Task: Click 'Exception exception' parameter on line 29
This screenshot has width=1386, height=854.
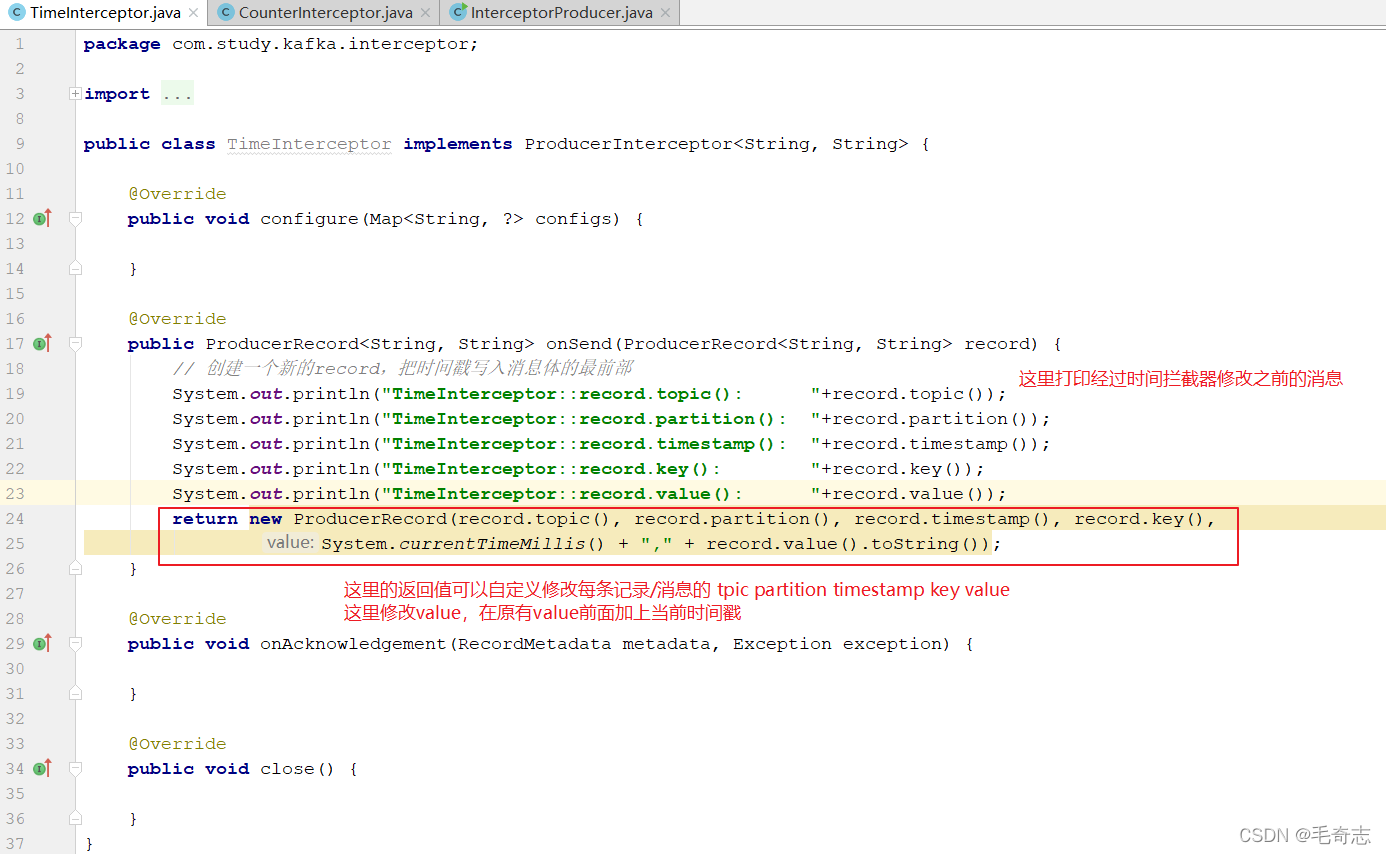Action: point(843,644)
